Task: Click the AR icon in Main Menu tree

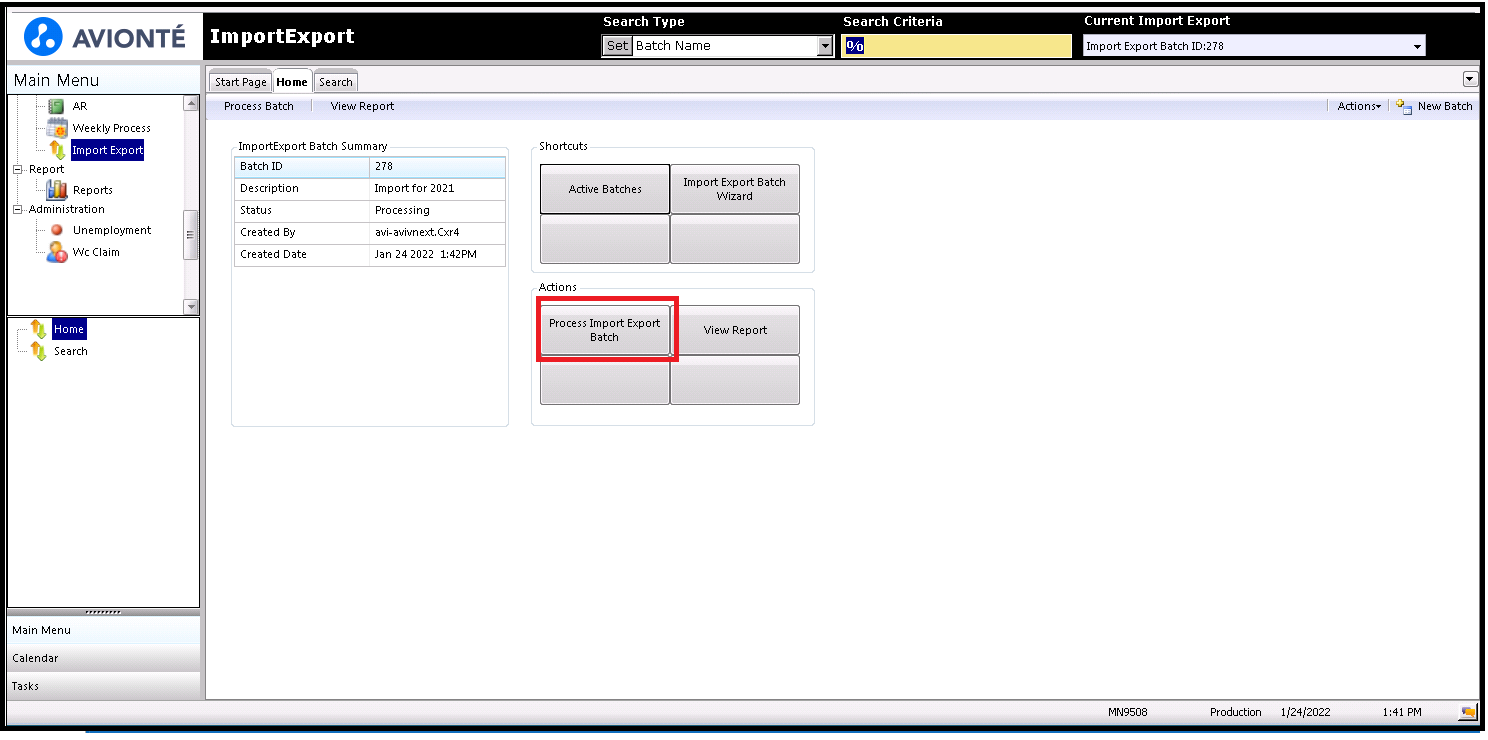Action: [56, 106]
